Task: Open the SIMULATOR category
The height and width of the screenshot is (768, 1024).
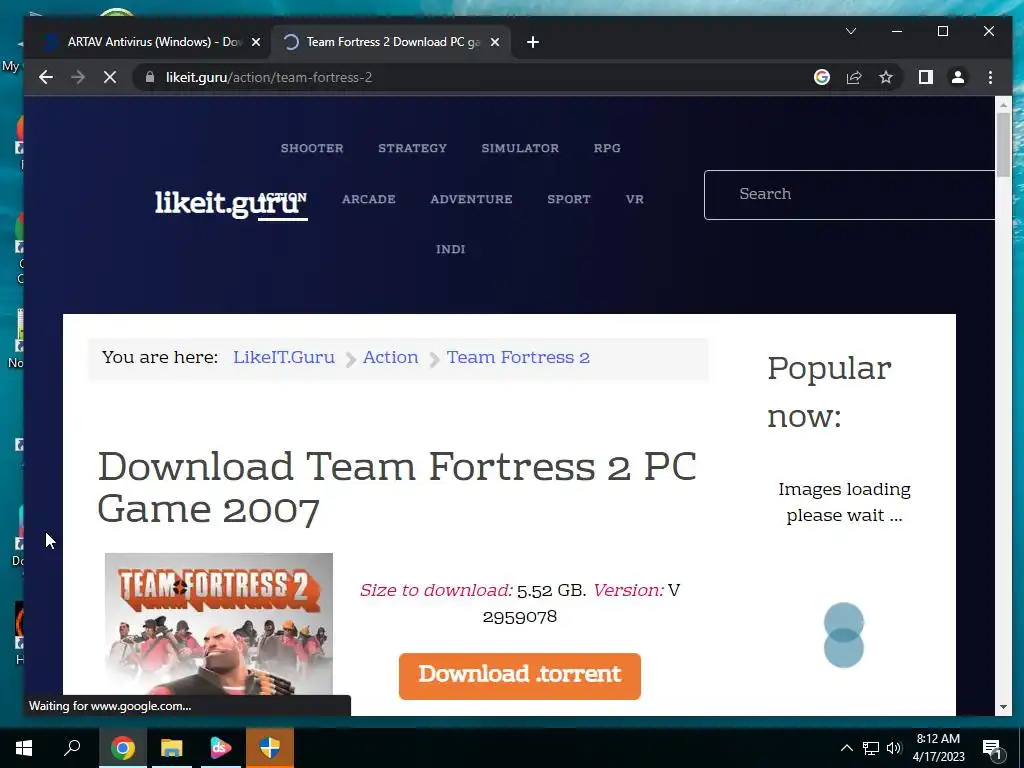Action: click(x=520, y=148)
